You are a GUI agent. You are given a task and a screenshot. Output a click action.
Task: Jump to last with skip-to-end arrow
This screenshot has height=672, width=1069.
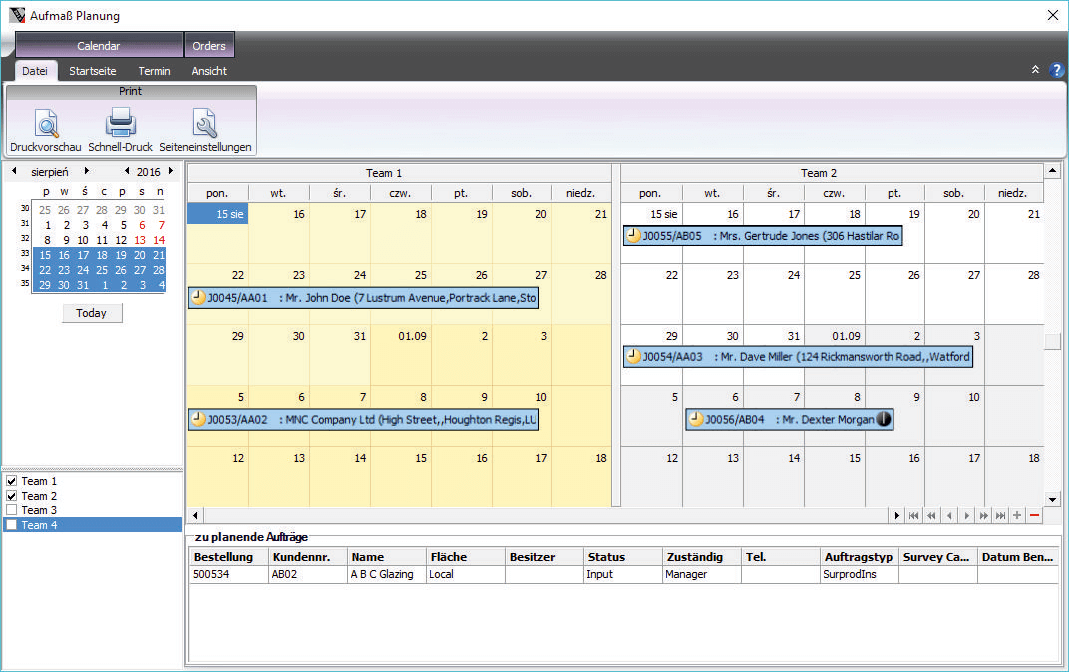(x=1000, y=515)
